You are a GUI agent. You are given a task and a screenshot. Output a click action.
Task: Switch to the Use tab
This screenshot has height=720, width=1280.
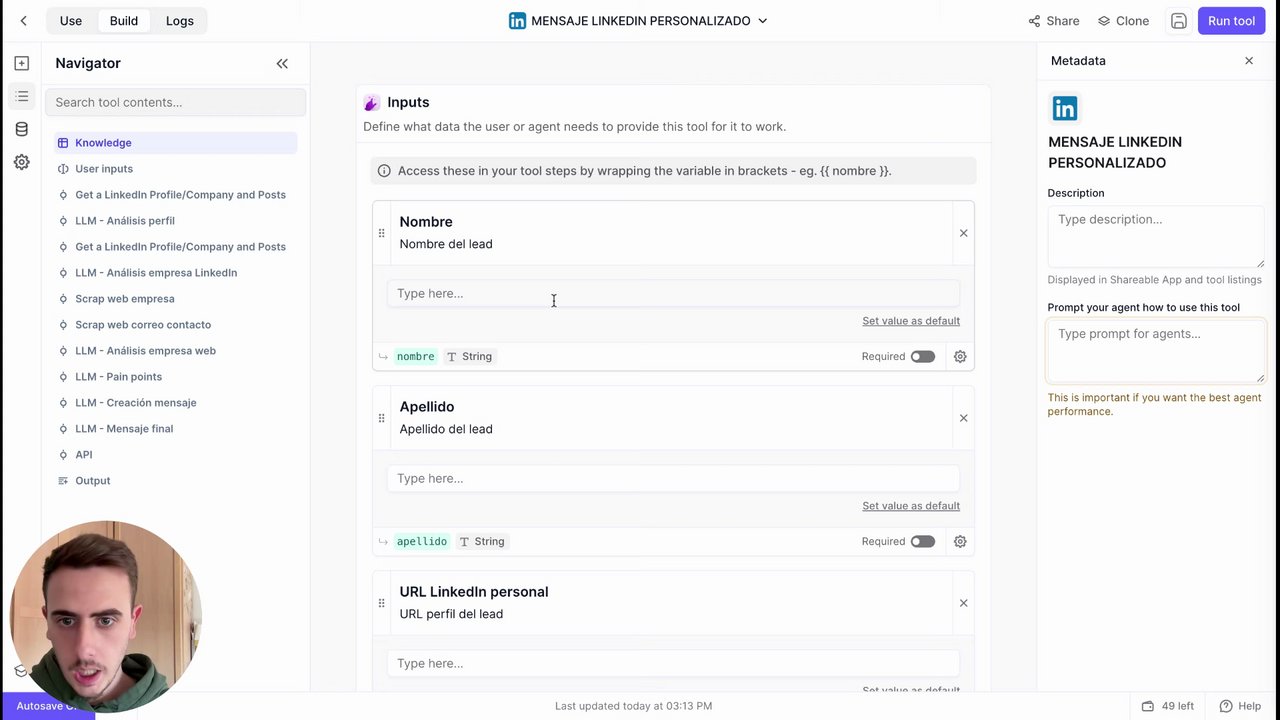click(71, 21)
